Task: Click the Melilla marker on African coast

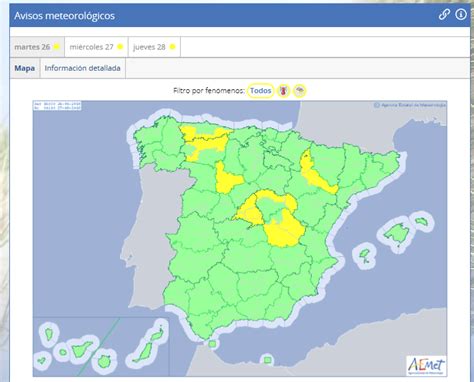Action: (x=267, y=360)
